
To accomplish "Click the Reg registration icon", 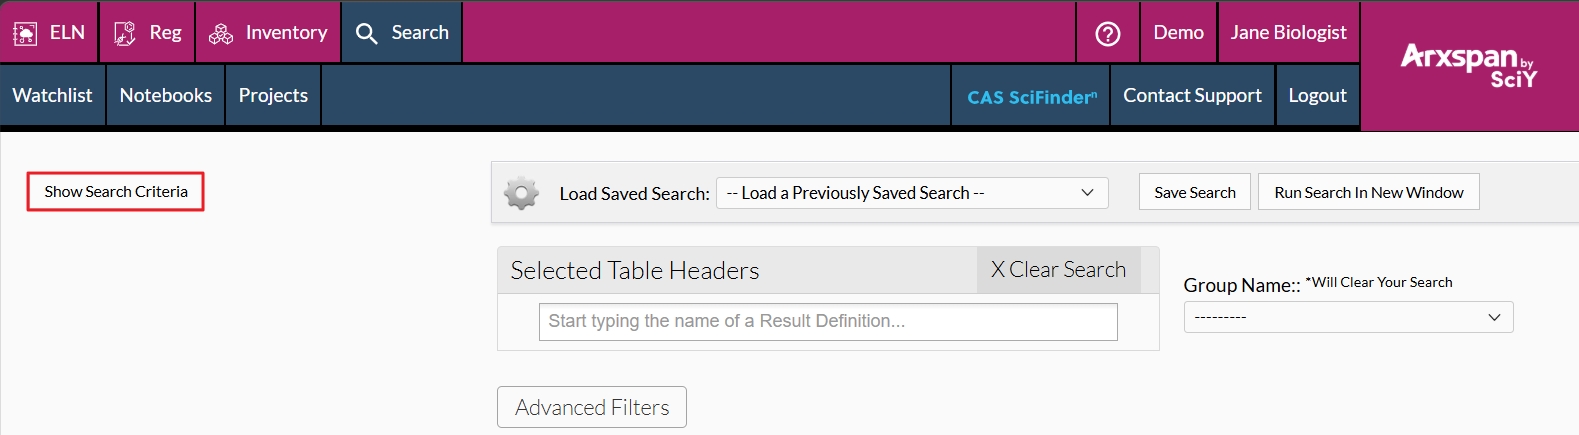I will point(125,33).
